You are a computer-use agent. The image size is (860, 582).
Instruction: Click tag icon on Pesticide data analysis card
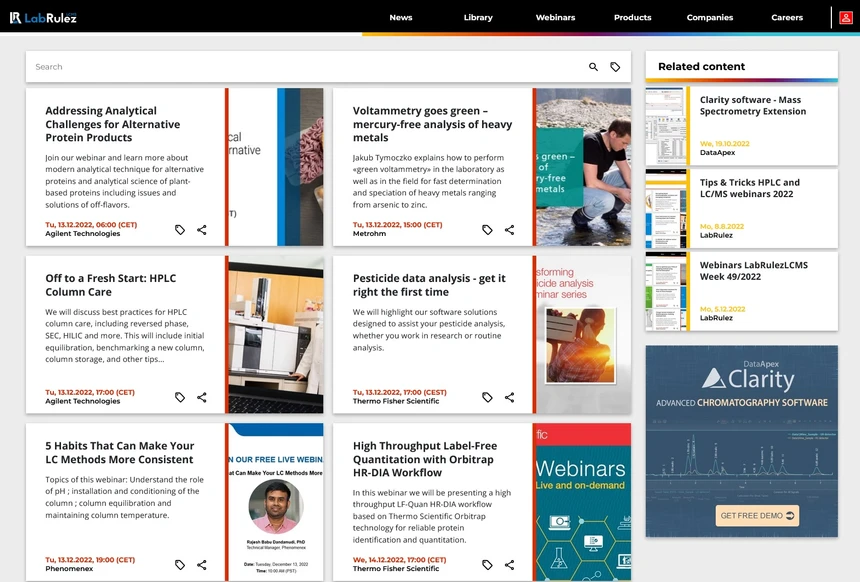point(487,397)
